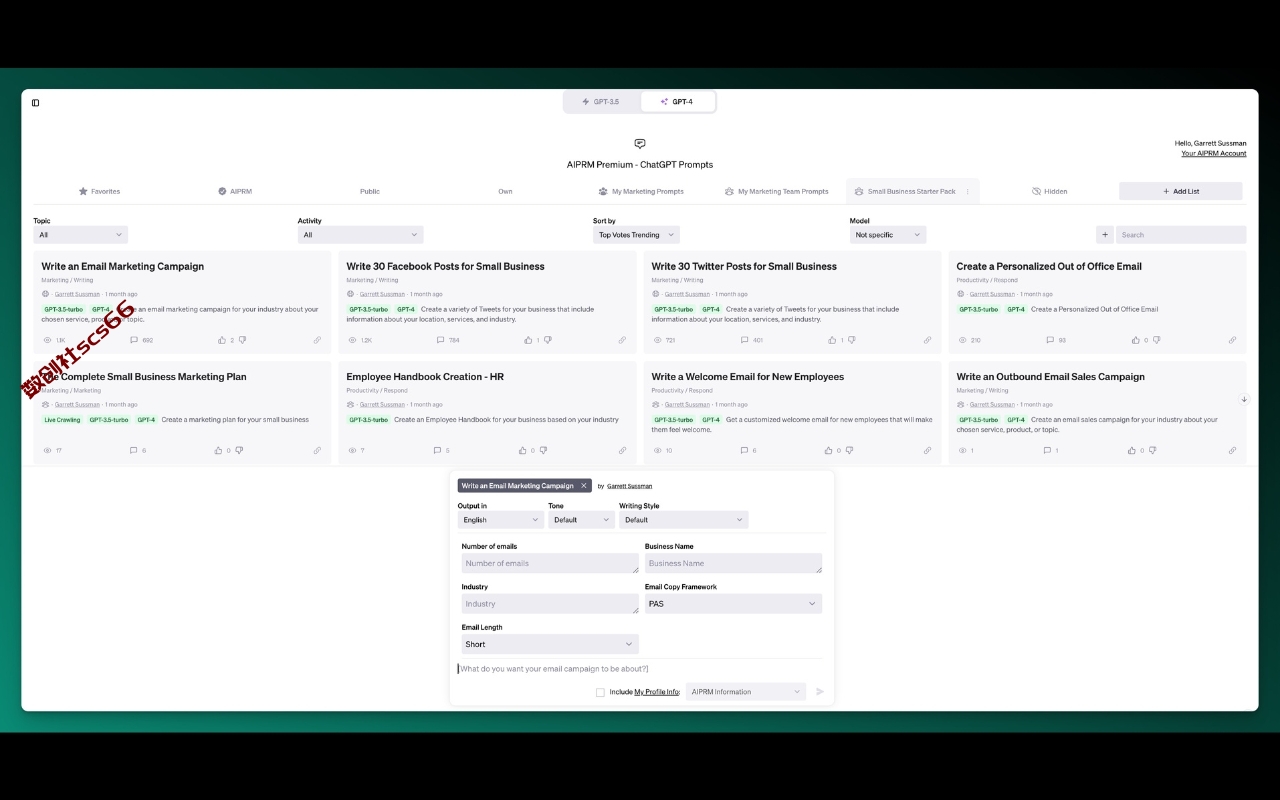1280x800 pixels.
Task: Open the Activity dropdown
Action: point(360,235)
